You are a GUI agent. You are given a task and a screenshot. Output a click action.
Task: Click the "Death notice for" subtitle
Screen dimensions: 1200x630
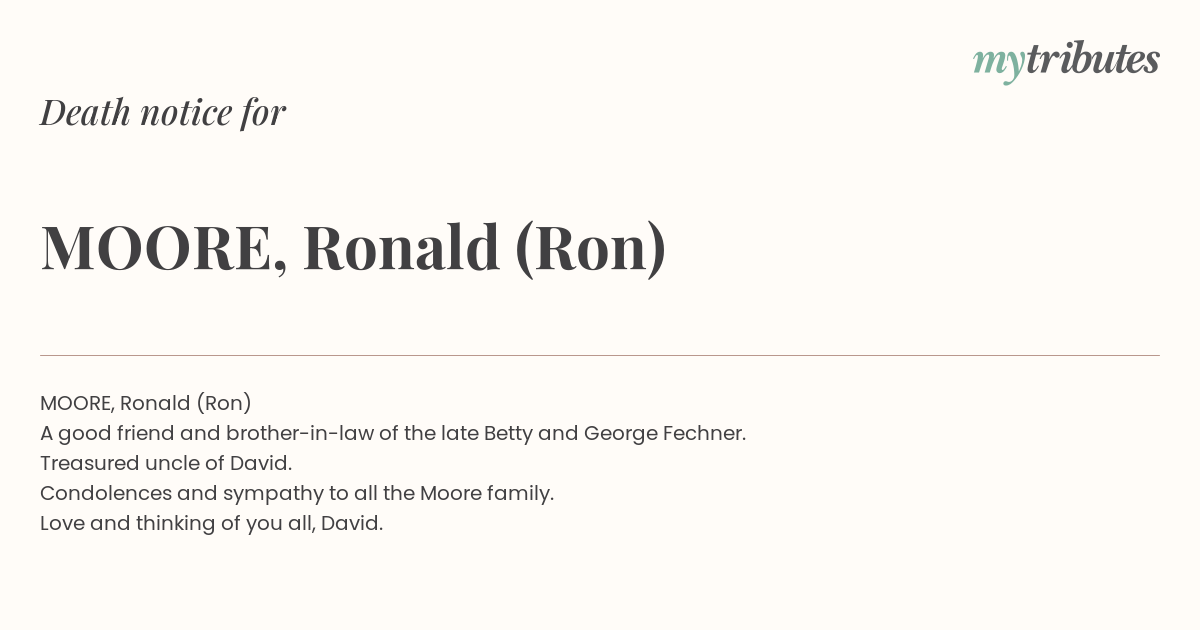click(163, 112)
